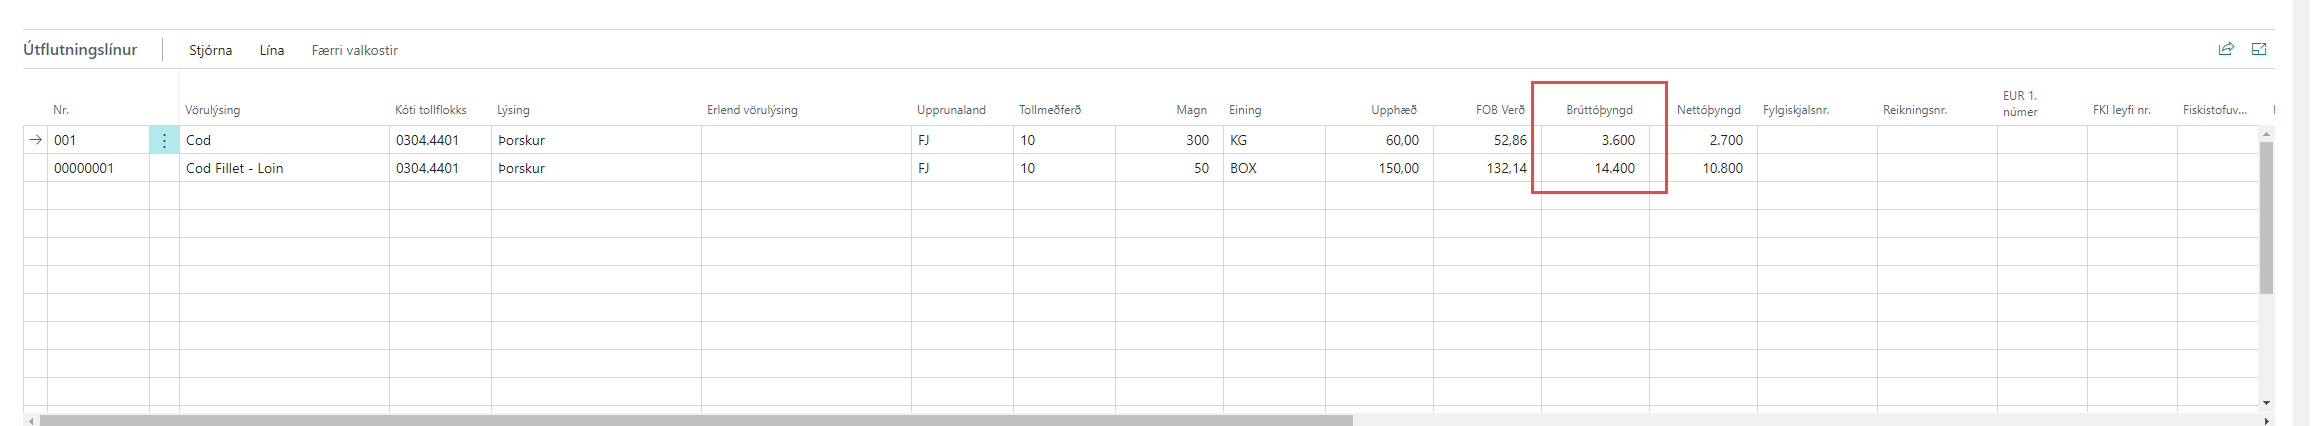Image resolution: width=2322 pixels, height=426 pixels.
Task: Open the Vörulýsing column header options
Action: pos(212,110)
